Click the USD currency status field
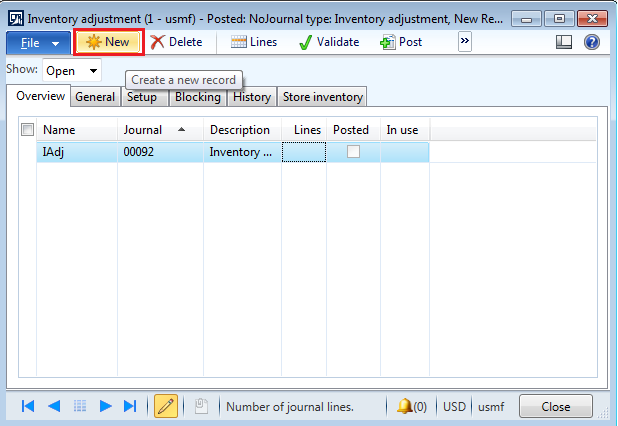The width and height of the screenshot is (618, 426). pyautogui.click(x=454, y=406)
